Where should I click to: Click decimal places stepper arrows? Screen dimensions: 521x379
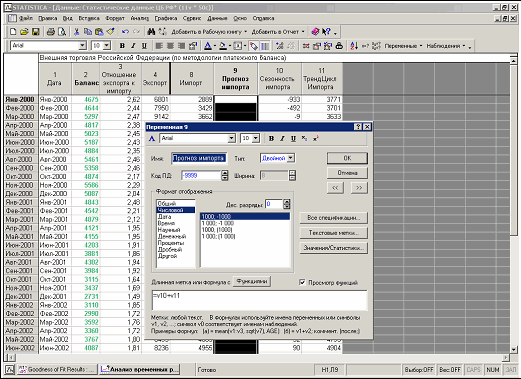click(286, 204)
